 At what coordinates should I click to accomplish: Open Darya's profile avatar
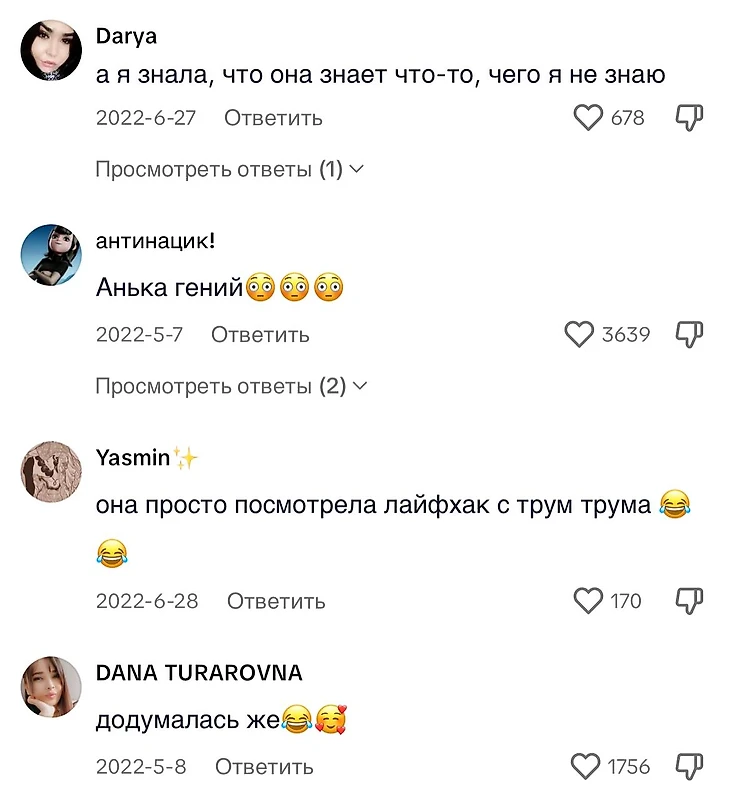point(51,51)
